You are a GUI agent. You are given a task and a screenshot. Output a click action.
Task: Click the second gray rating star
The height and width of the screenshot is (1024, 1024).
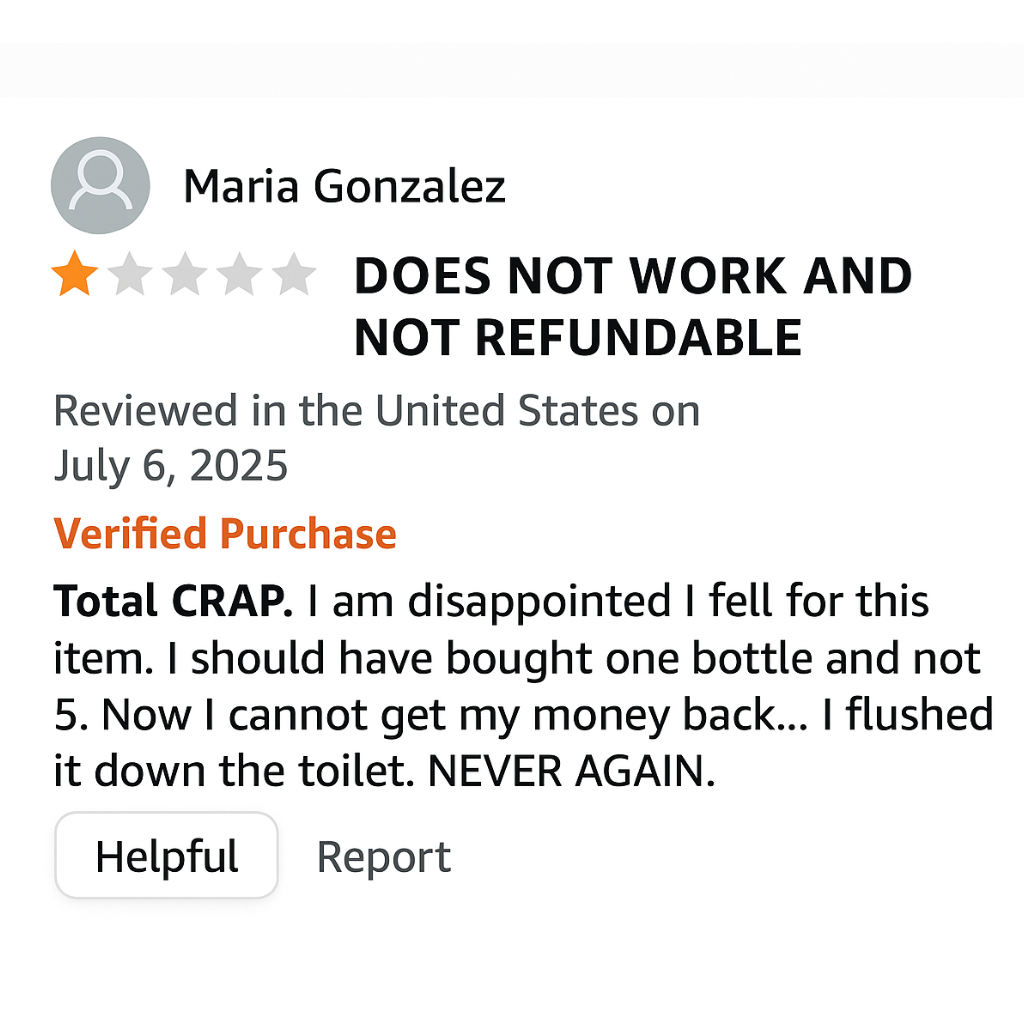129,275
